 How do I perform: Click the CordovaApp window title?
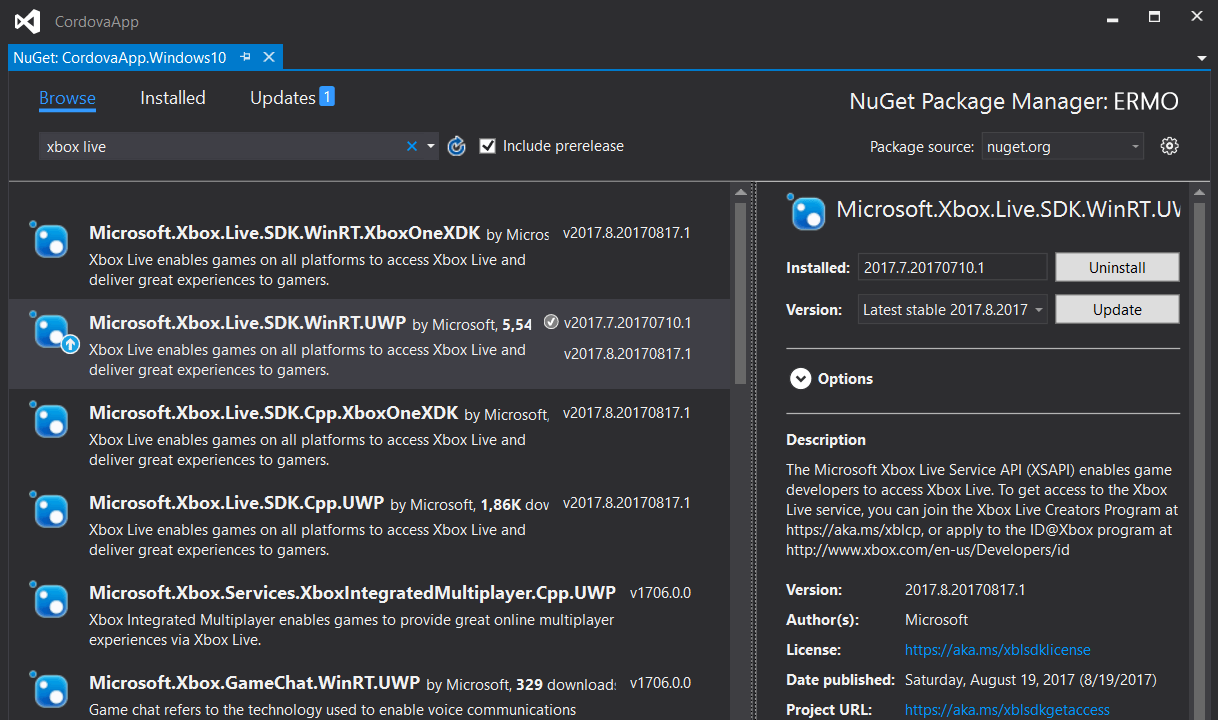pos(97,21)
